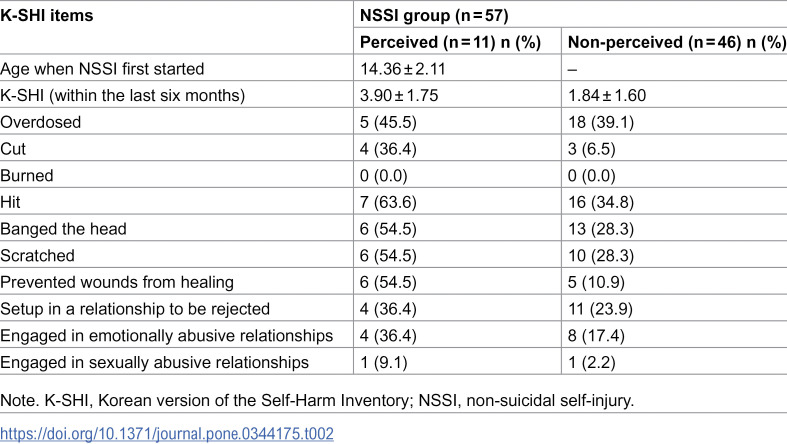Click the Cut row label

coord(13,149)
